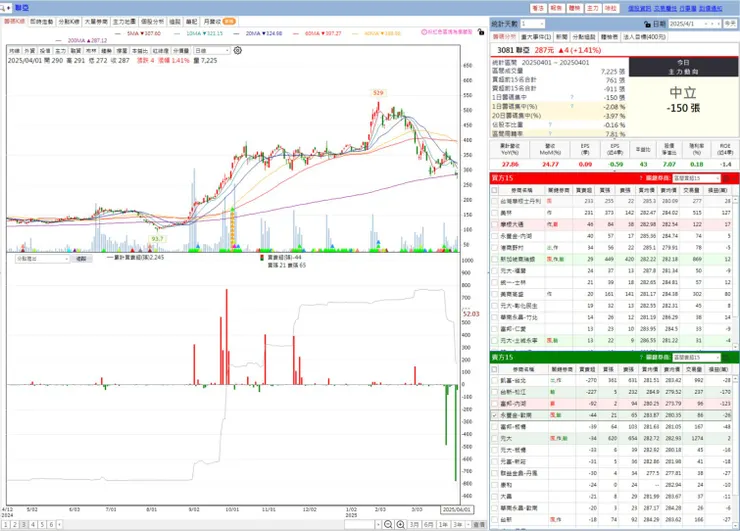Switch to the 主力地圖 tab

[124, 22]
